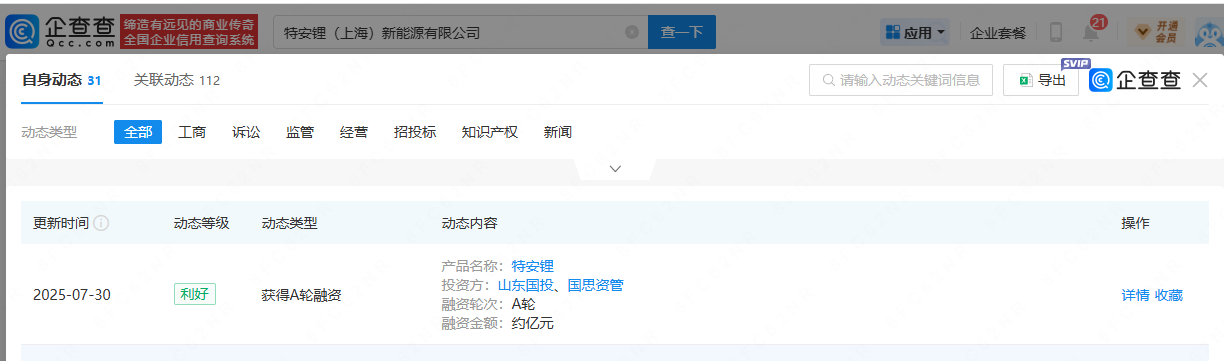Open the Qcc.com logo home link
Screen dimensions: 1224x361
coord(60,32)
